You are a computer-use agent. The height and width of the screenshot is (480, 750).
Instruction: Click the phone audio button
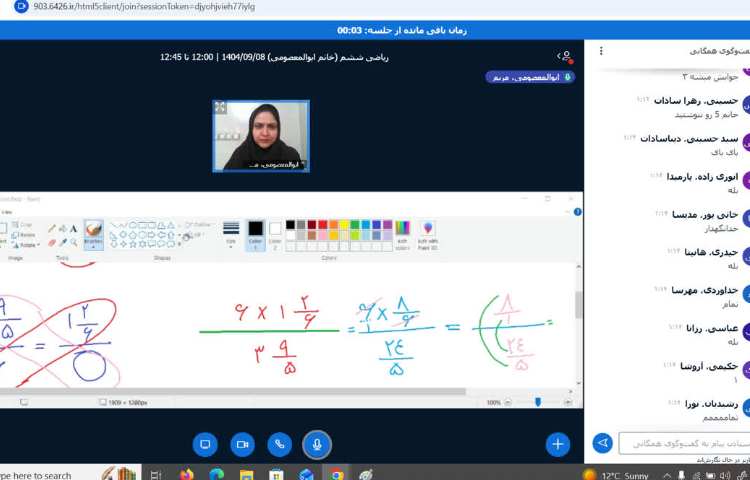click(x=280, y=444)
